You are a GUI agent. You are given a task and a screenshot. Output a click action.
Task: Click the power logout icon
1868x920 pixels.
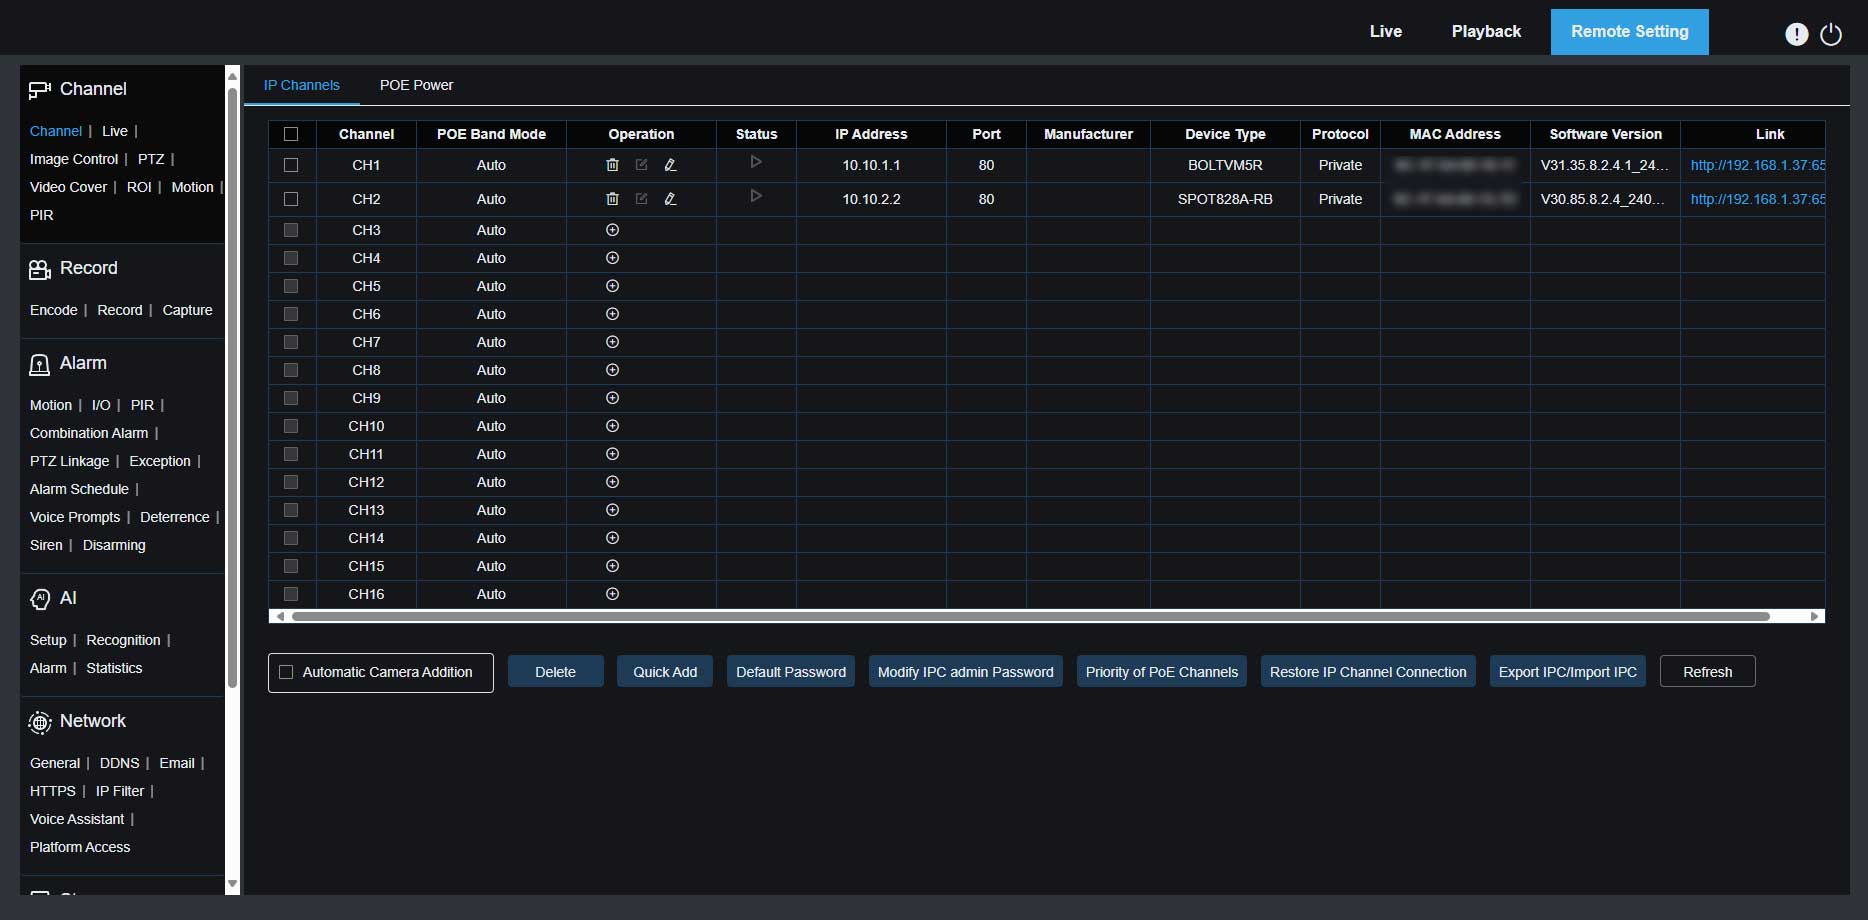(1831, 34)
